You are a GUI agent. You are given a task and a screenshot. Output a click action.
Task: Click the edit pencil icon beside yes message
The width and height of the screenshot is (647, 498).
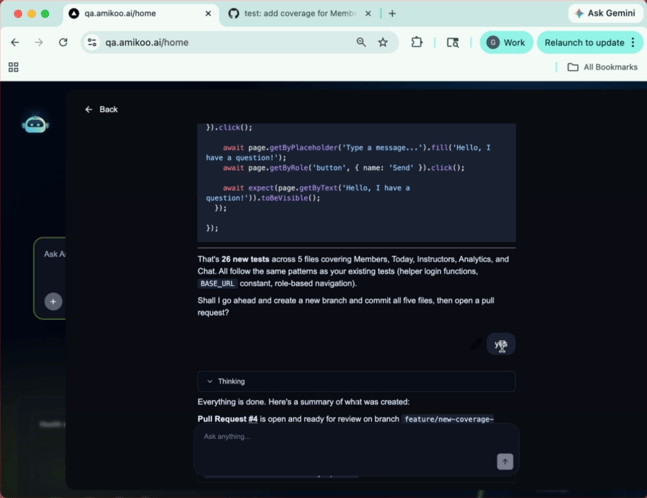tap(476, 344)
